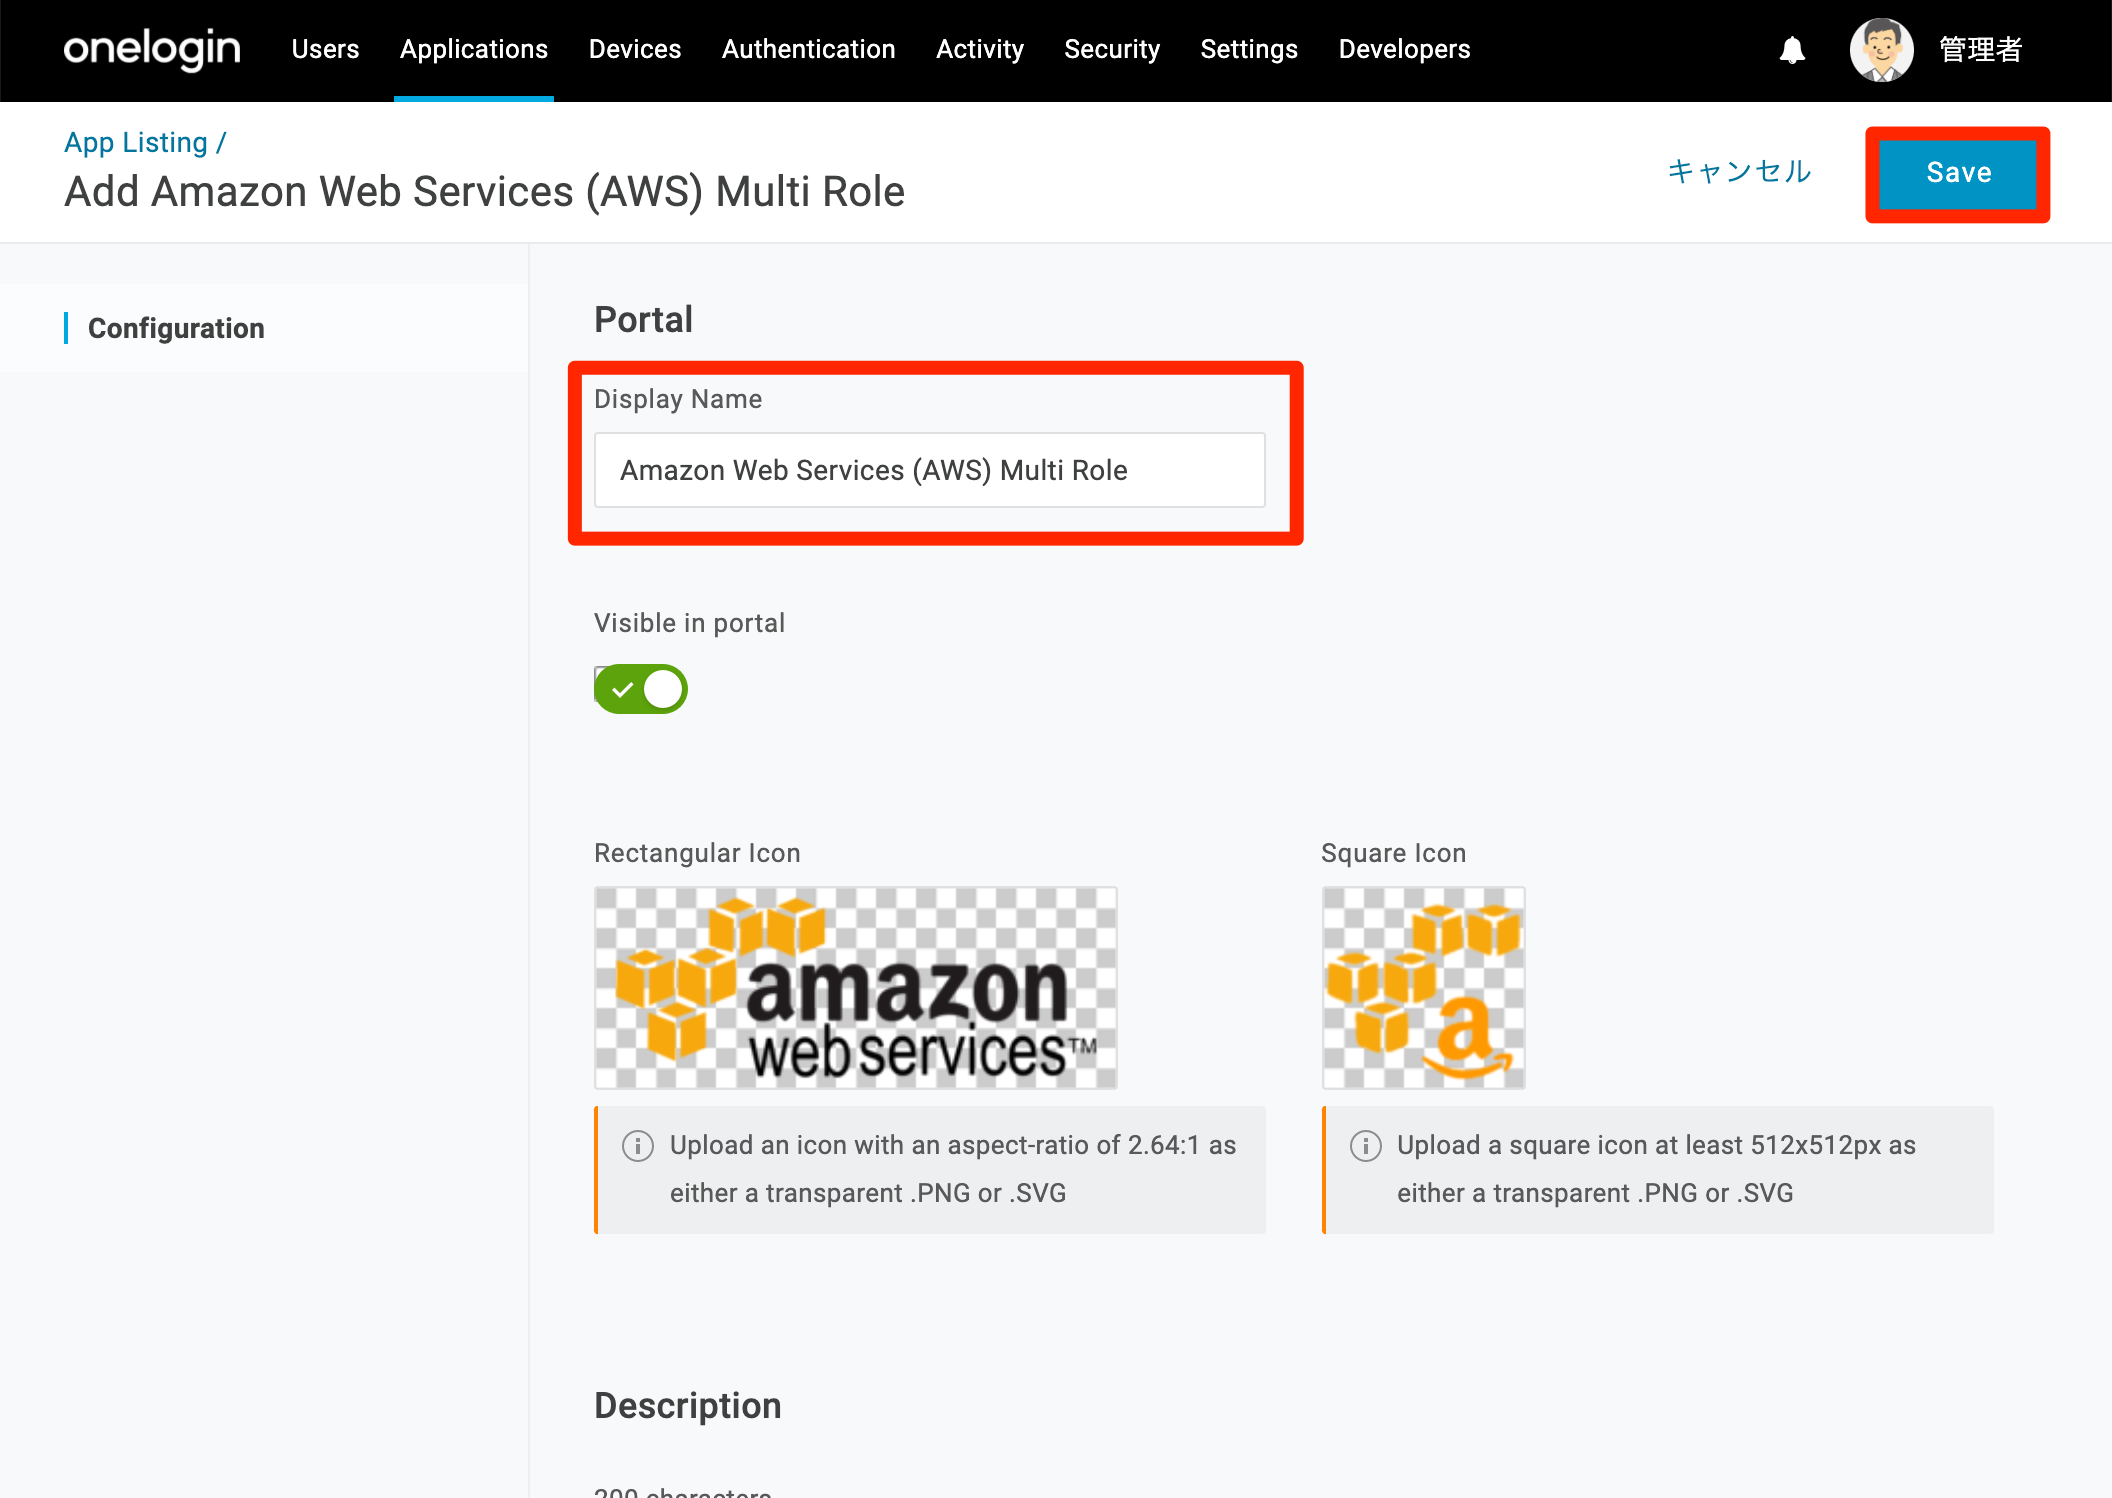Click info icon in rectangular icon hint
This screenshot has width=2112, height=1498.
[x=638, y=1145]
